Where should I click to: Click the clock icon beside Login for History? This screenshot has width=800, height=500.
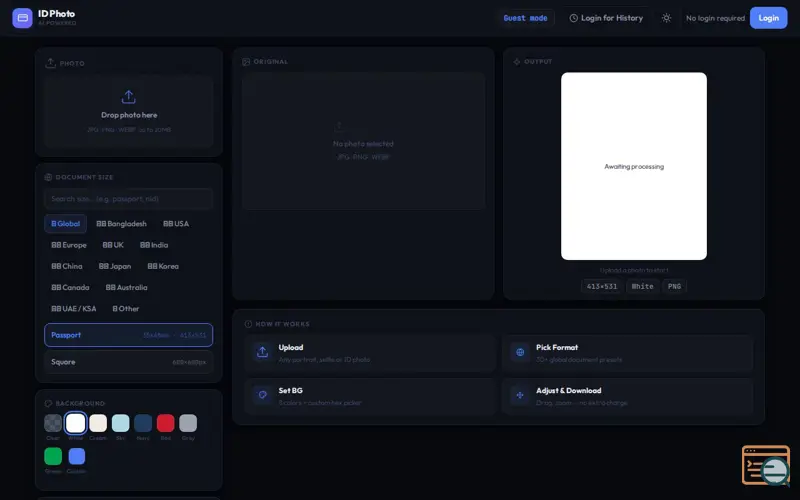(x=573, y=18)
